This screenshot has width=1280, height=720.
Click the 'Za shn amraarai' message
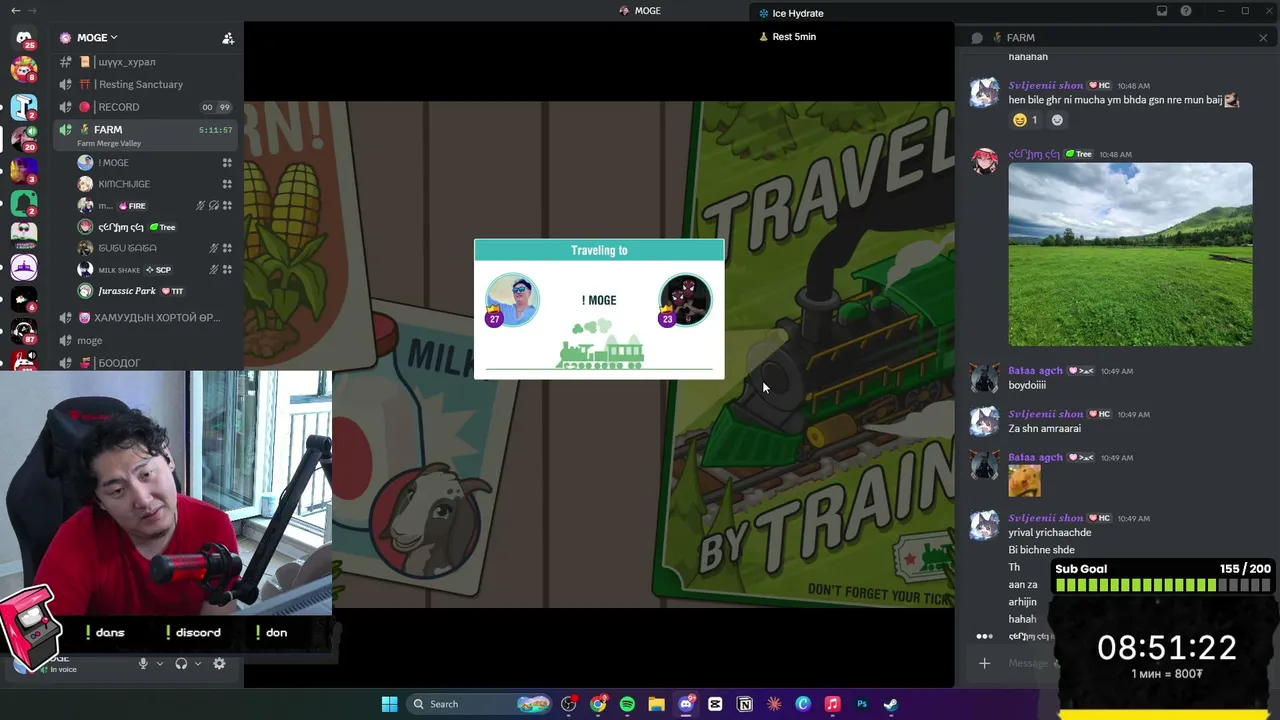point(1044,429)
